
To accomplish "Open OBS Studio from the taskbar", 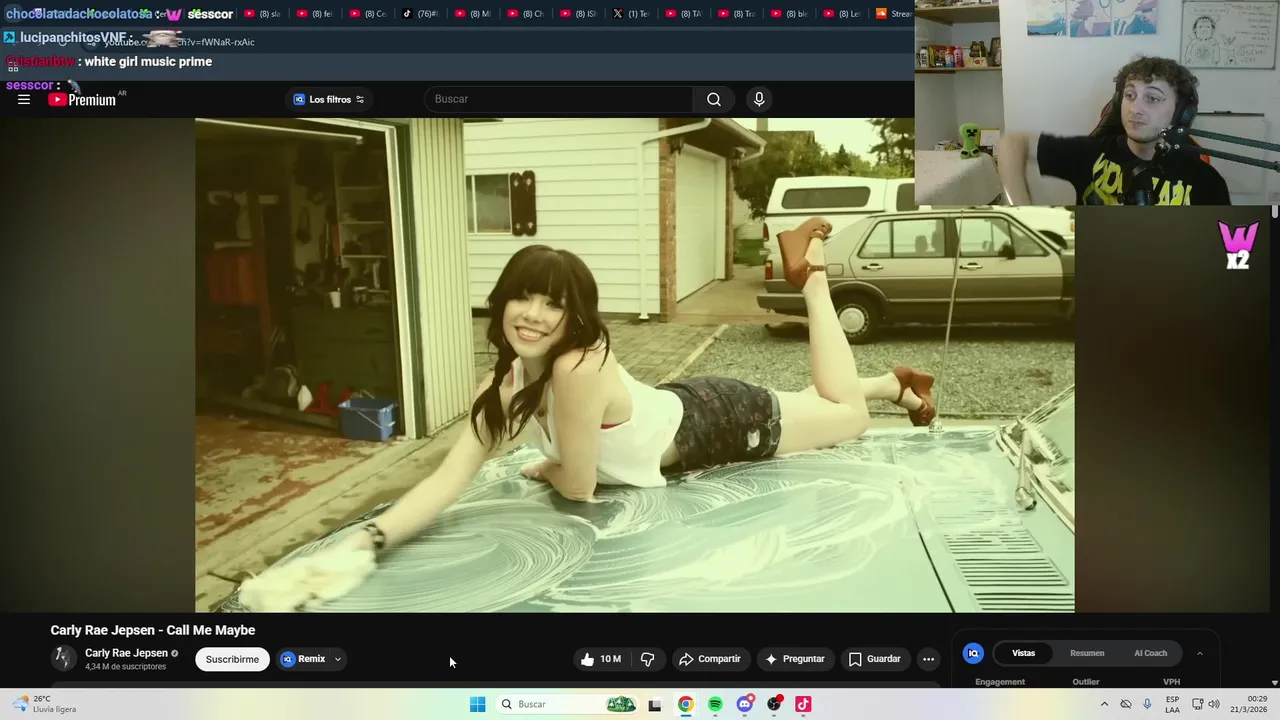I will click(774, 704).
